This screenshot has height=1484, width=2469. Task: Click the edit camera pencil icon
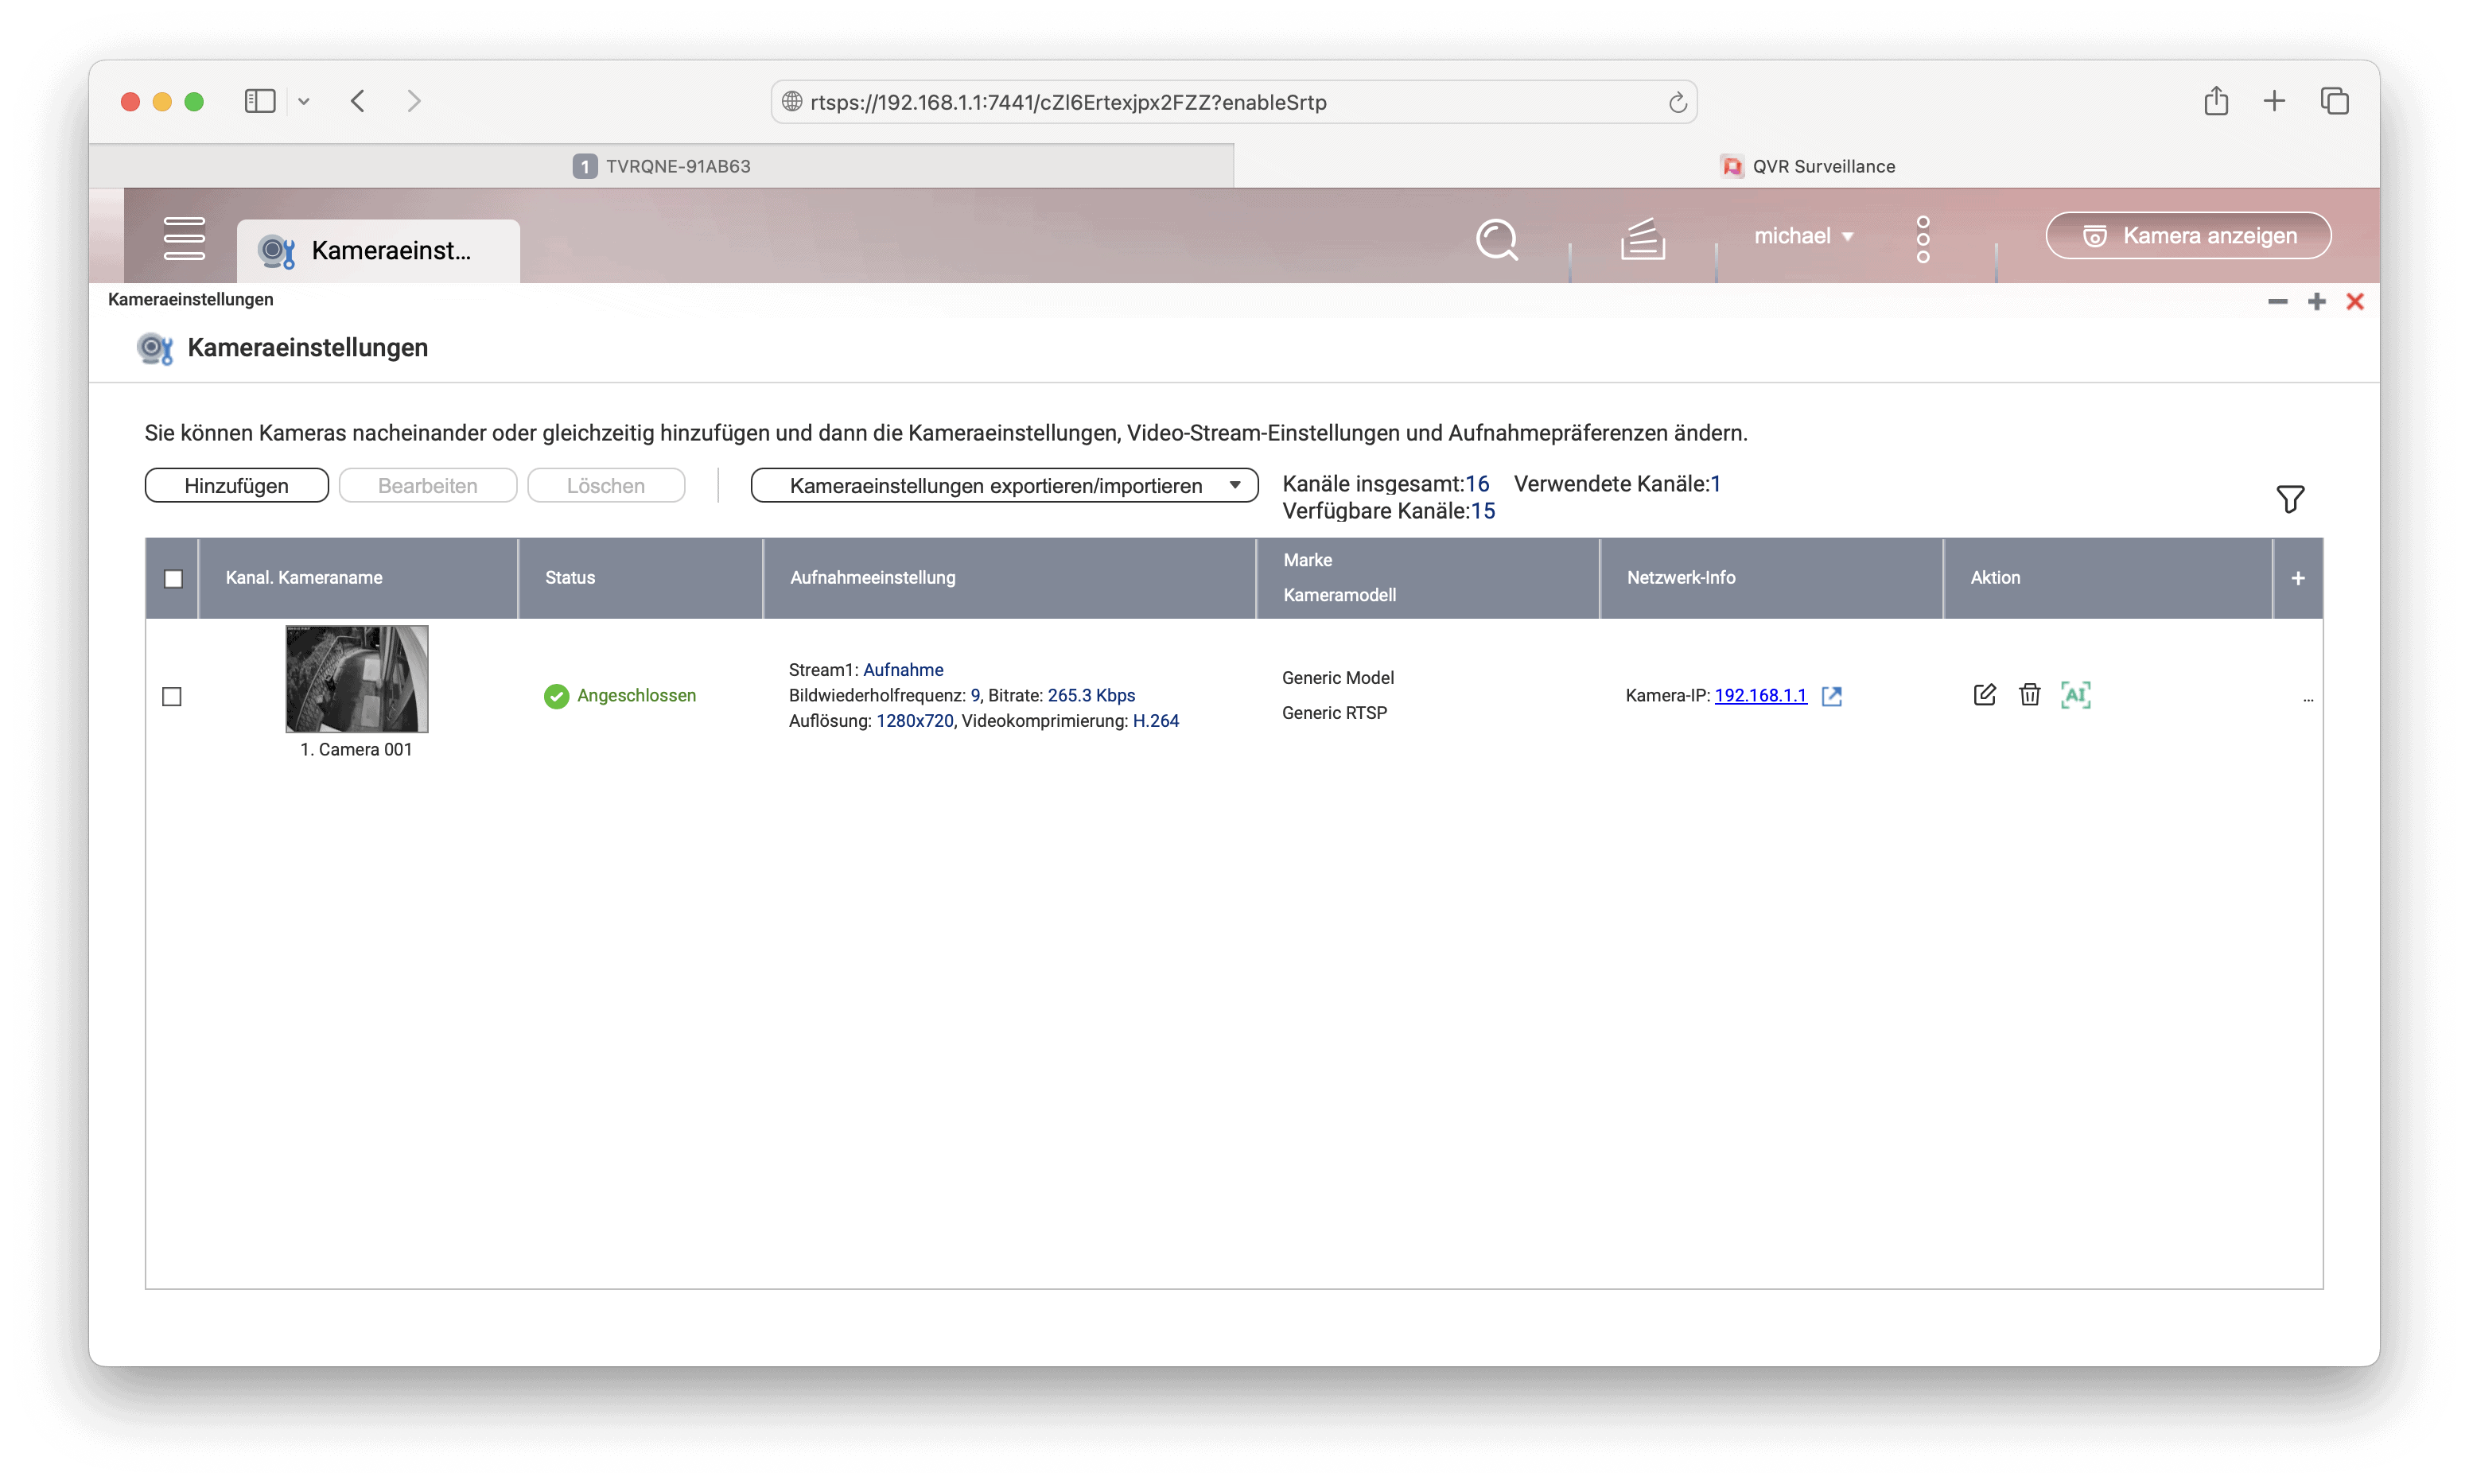1984,695
